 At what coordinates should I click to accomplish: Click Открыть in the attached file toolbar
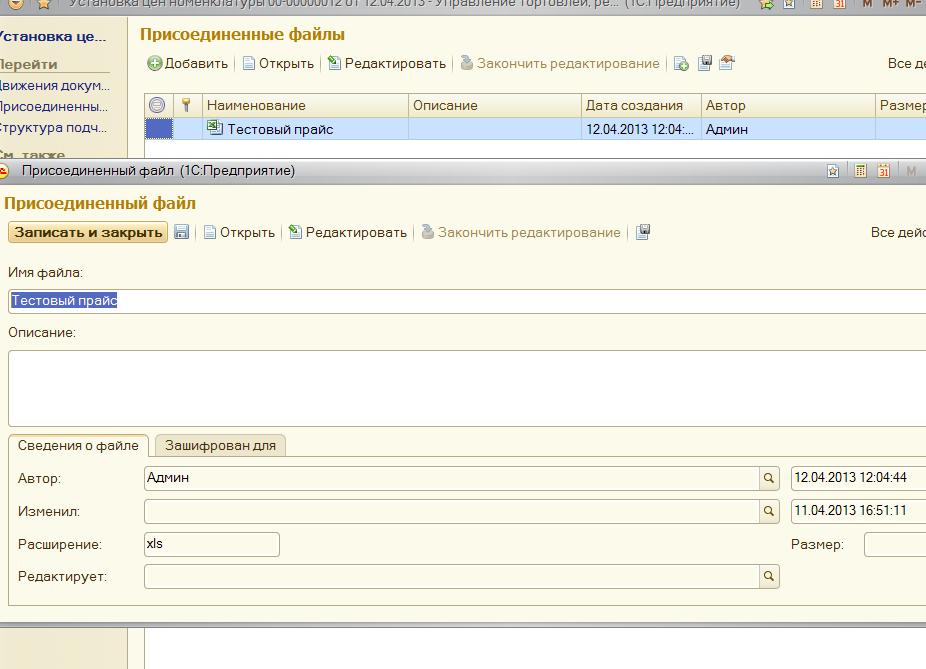click(x=239, y=232)
